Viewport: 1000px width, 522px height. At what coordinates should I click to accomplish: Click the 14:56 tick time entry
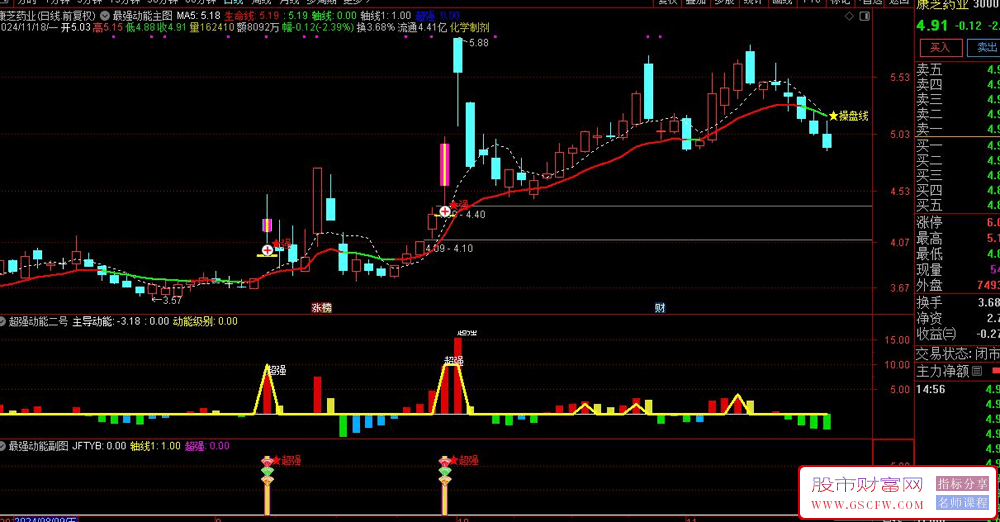[x=930, y=389]
